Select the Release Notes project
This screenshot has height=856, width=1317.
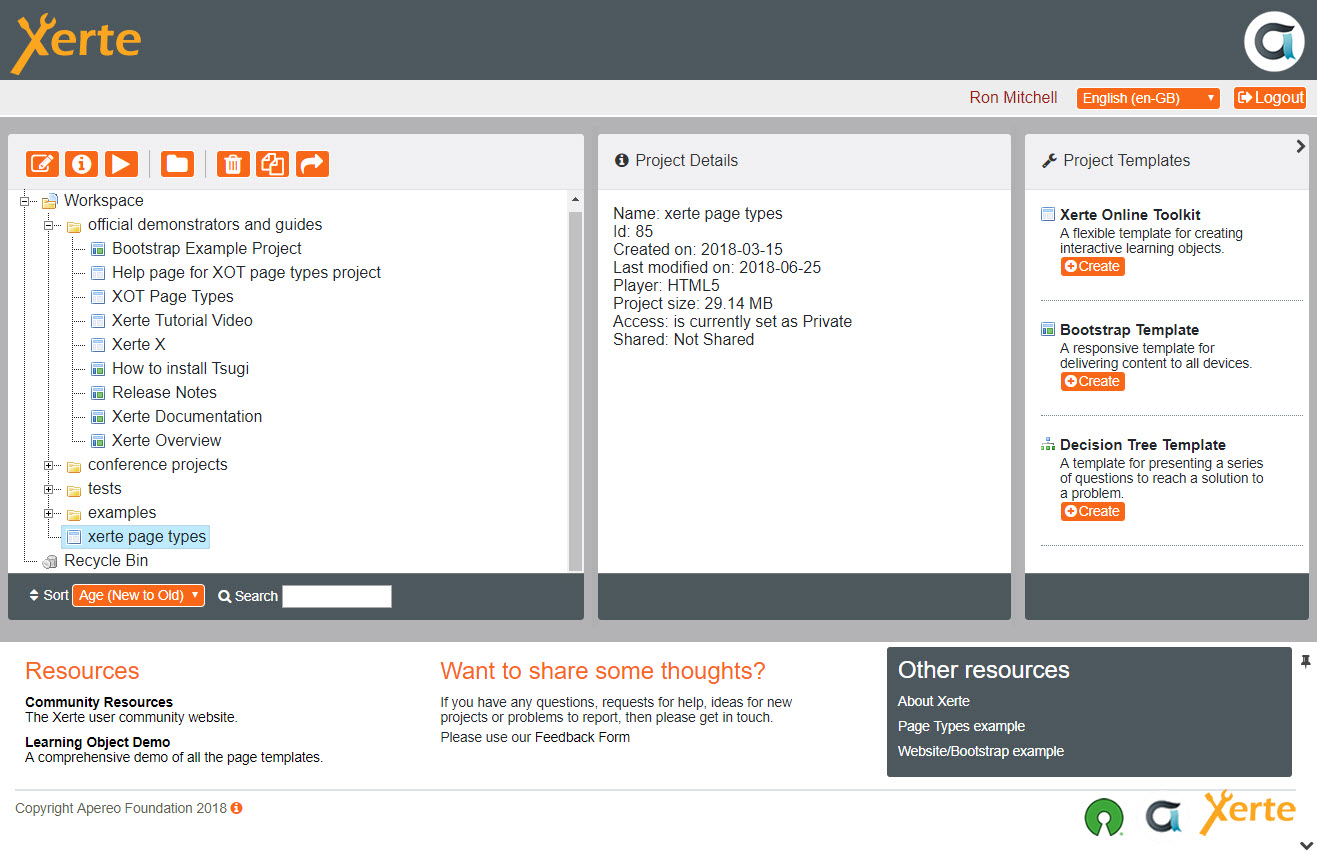164,393
